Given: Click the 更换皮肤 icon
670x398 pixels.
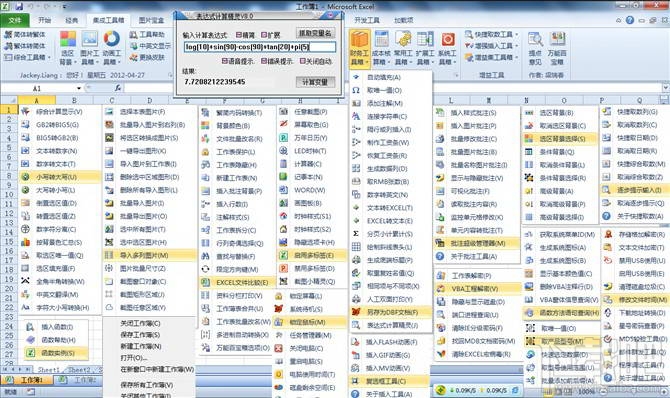Looking at the screenshot, I should pos(134,57).
